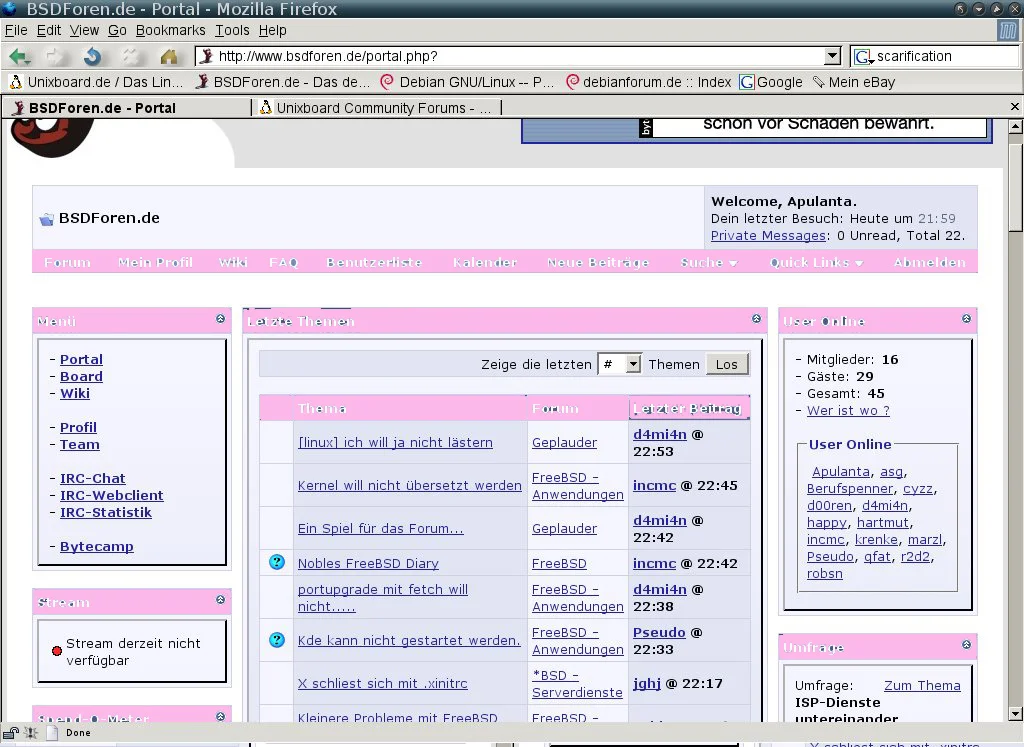Click the security lock icon in status bar
Screen dimensions: 1024x747
[11, 733]
